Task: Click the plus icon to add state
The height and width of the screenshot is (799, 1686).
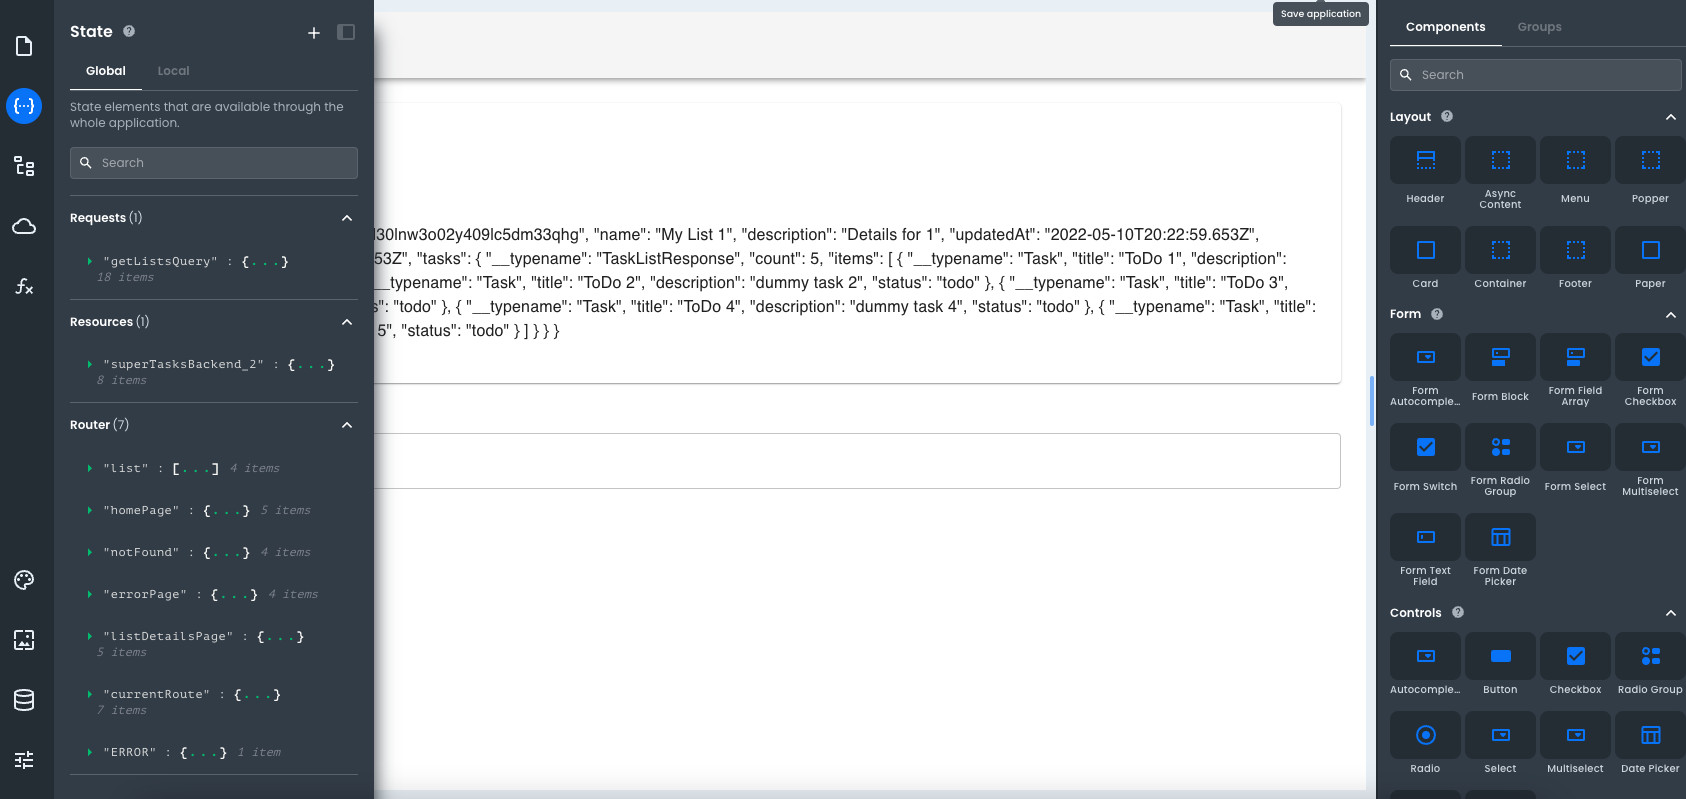Action: 314,33
